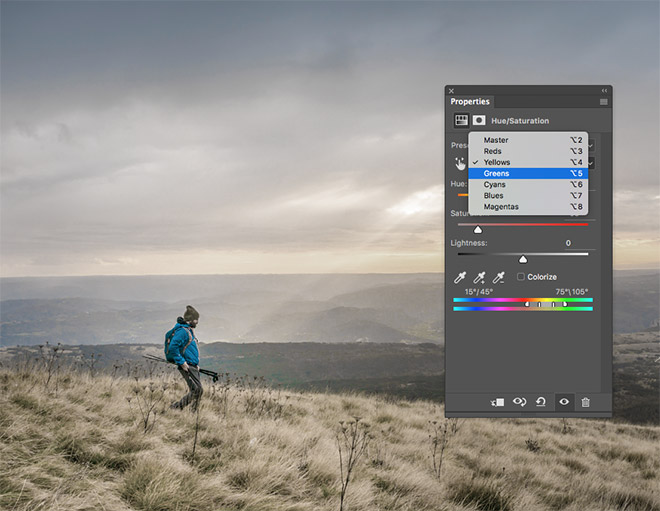Delete the adjustment layer with trash icon

tap(586, 401)
